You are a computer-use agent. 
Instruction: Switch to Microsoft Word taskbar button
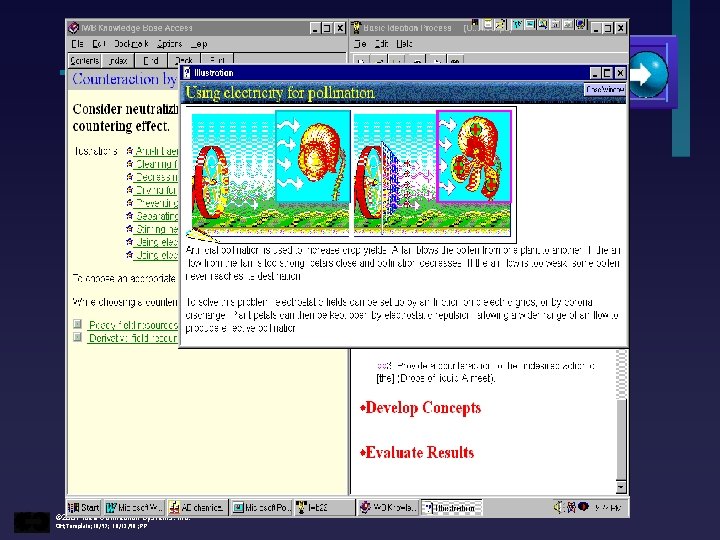(x=134, y=507)
